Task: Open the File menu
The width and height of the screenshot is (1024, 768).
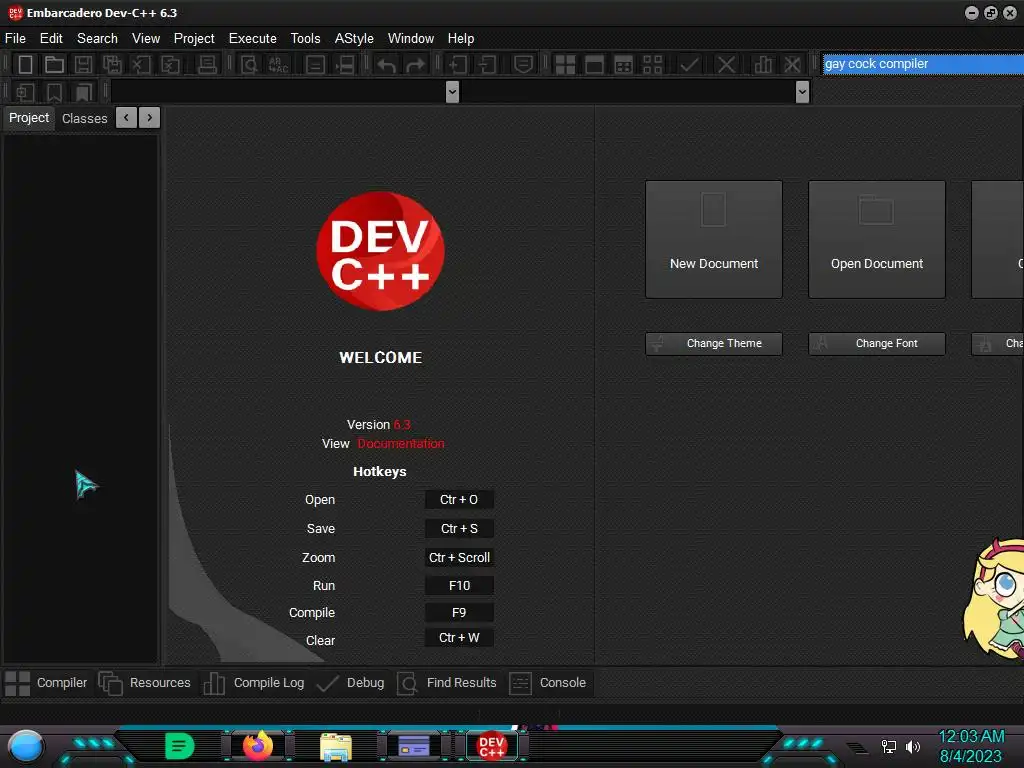Action: pyautogui.click(x=15, y=39)
